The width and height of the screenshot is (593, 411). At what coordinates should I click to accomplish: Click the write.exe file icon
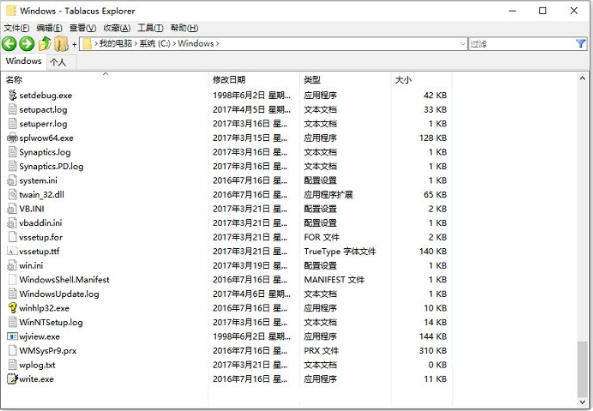(12, 378)
